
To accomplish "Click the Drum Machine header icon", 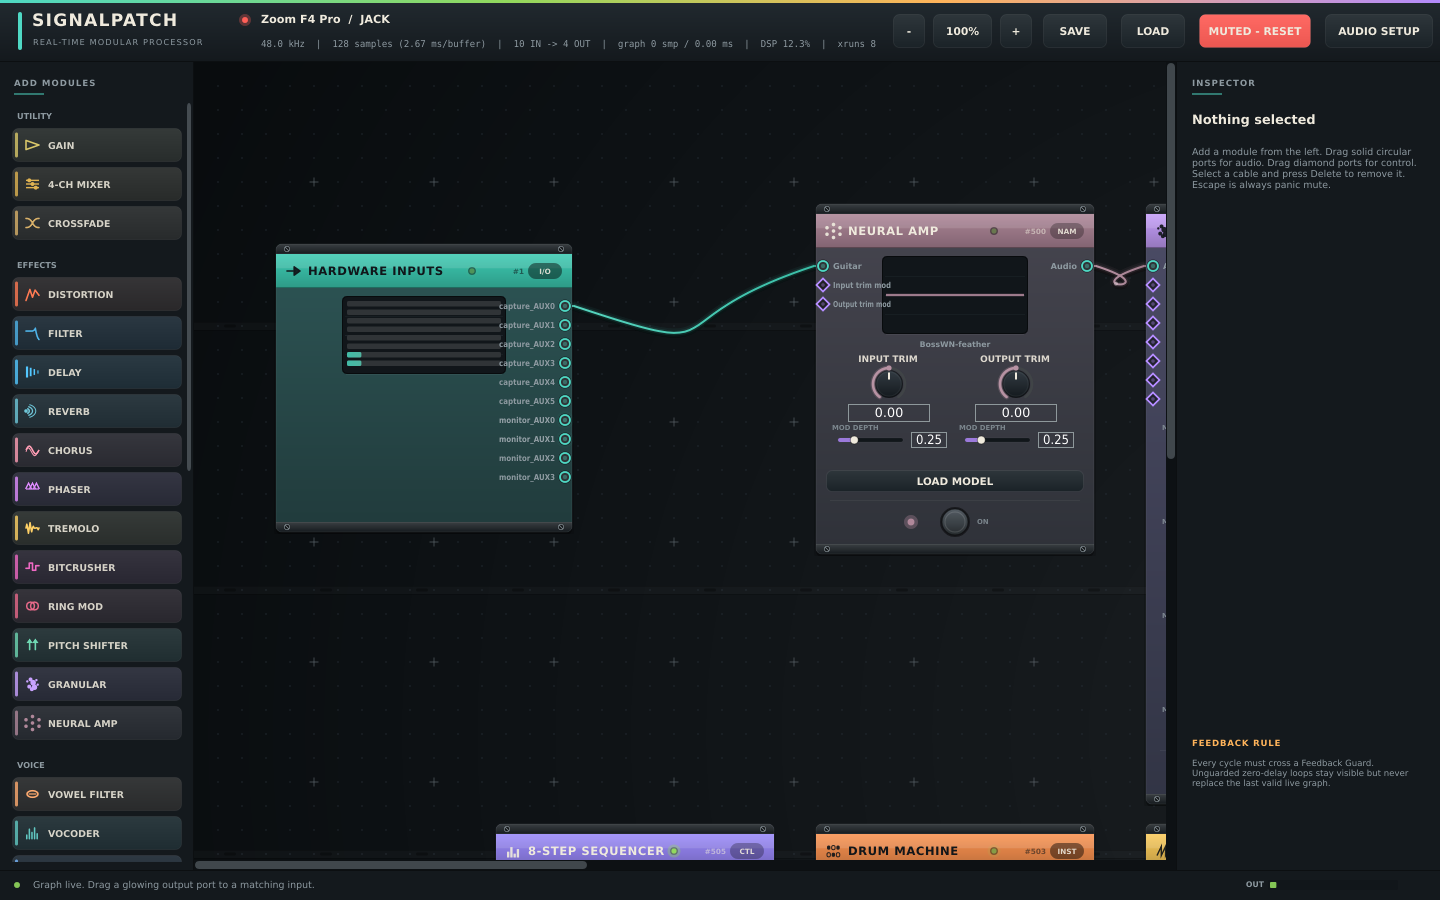I will (x=833, y=852).
